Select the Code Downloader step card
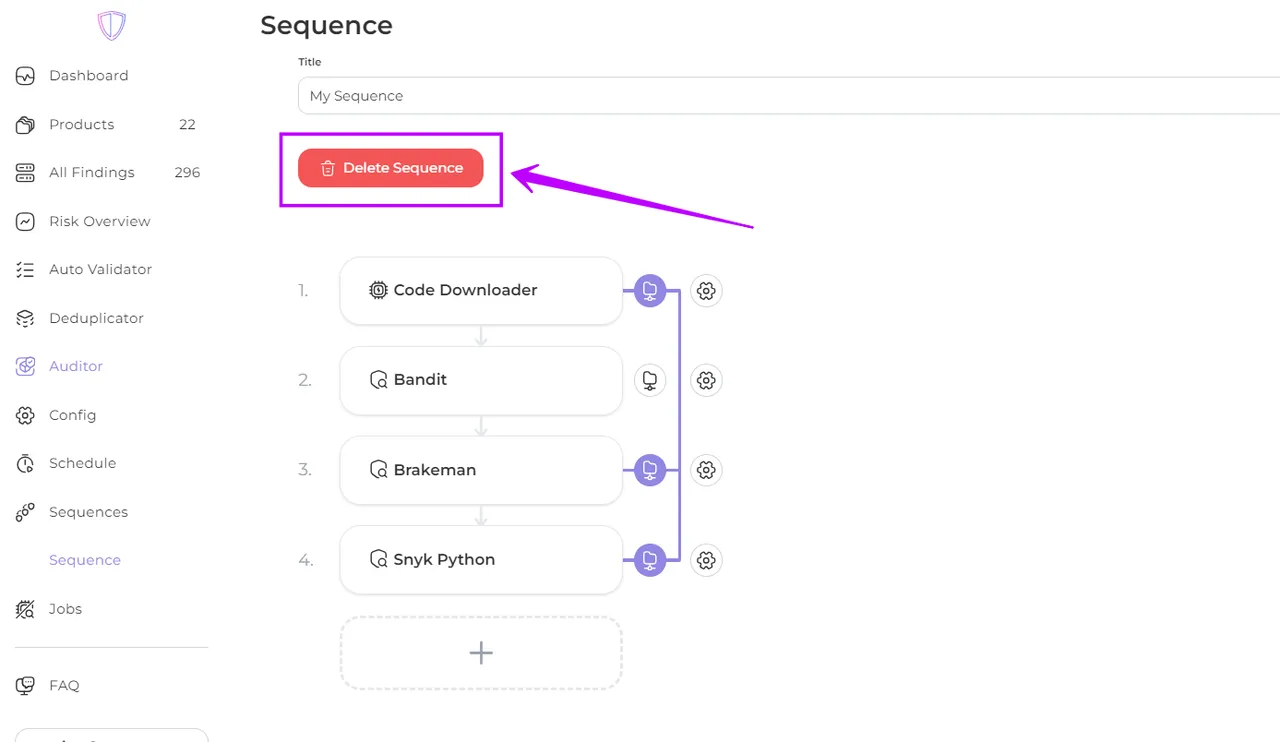This screenshot has width=1280, height=742. point(481,291)
